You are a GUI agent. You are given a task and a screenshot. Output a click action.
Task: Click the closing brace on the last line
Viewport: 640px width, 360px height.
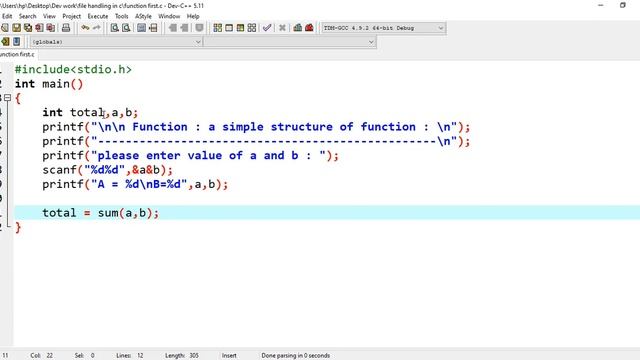[x=18, y=227]
